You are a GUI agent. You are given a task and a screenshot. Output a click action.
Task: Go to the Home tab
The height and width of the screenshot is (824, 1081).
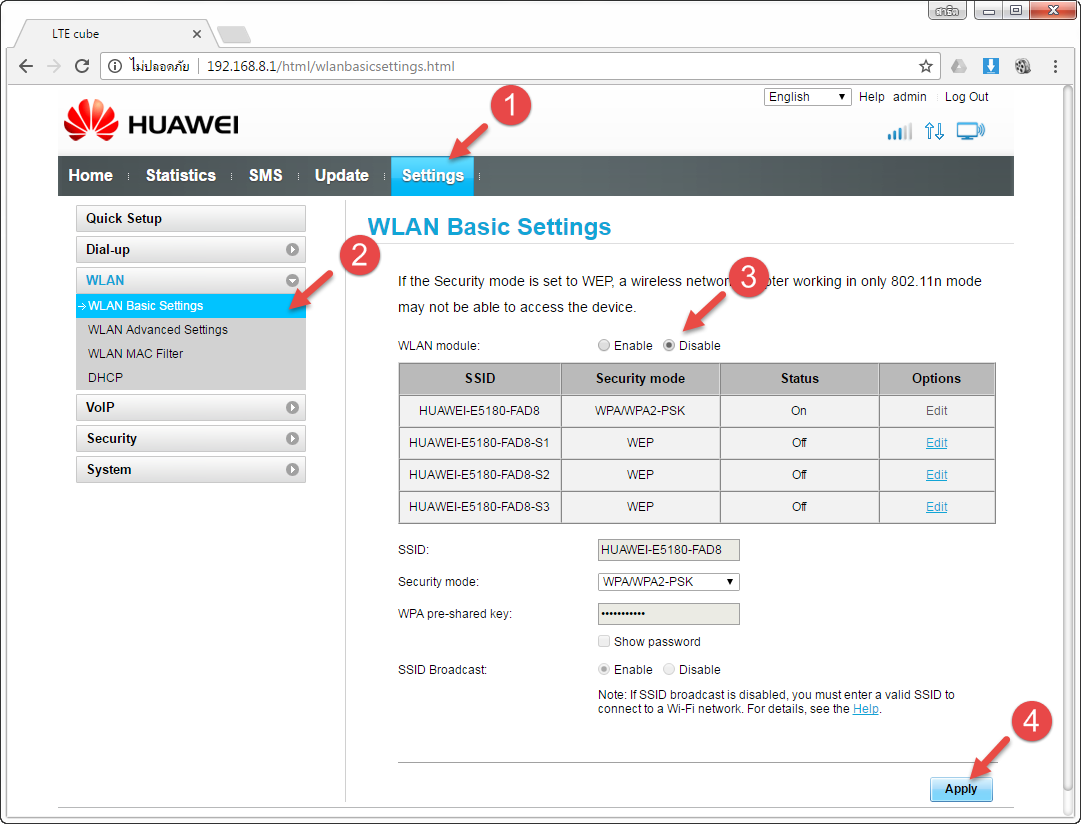pyautogui.click(x=90, y=176)
